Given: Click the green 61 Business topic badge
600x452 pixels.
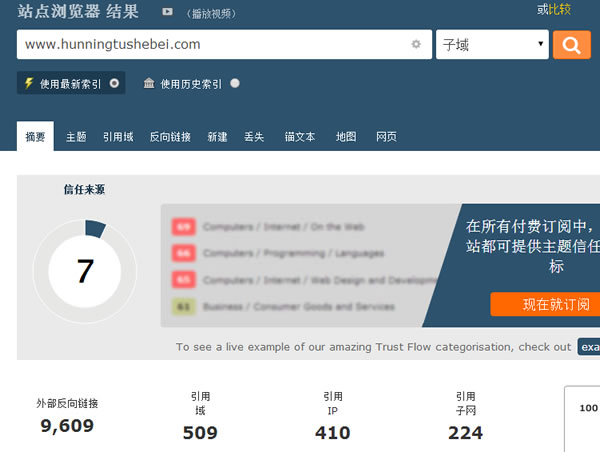Looking at the screenshot, I should pos(183,307).
